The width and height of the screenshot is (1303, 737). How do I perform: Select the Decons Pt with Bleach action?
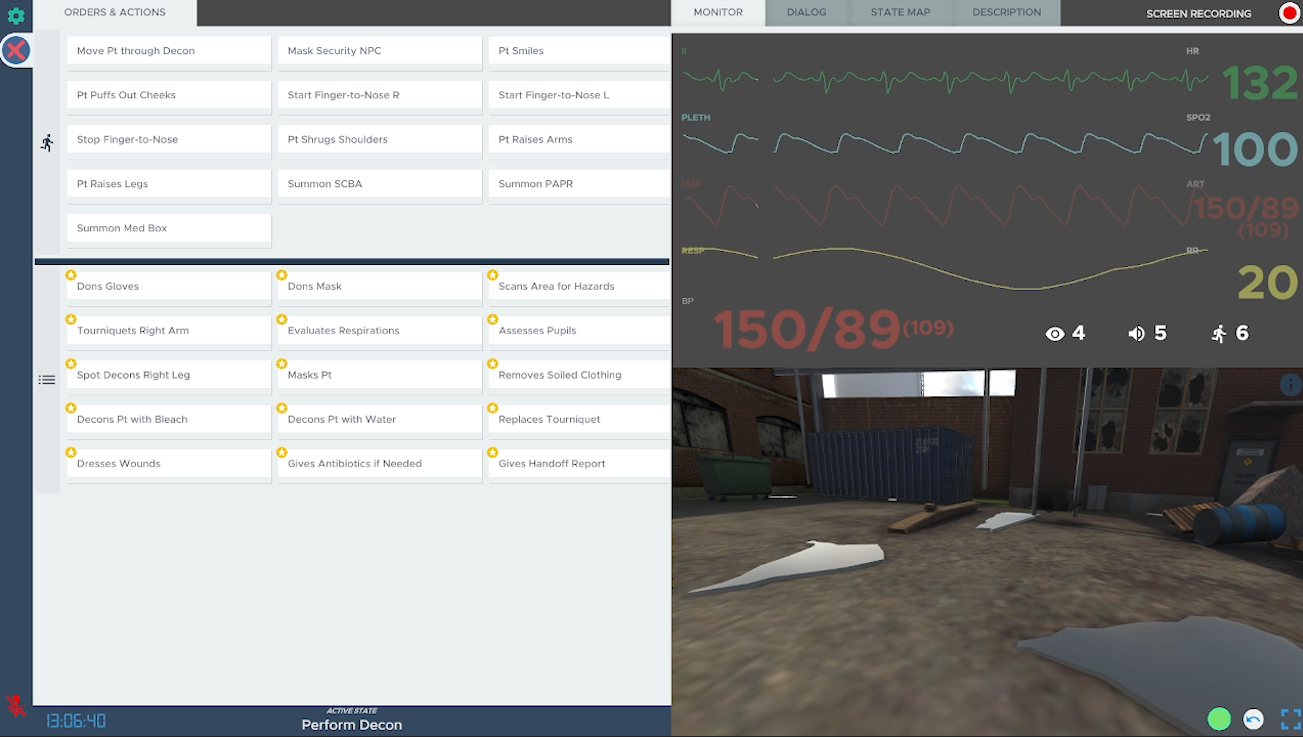(169, 420)
